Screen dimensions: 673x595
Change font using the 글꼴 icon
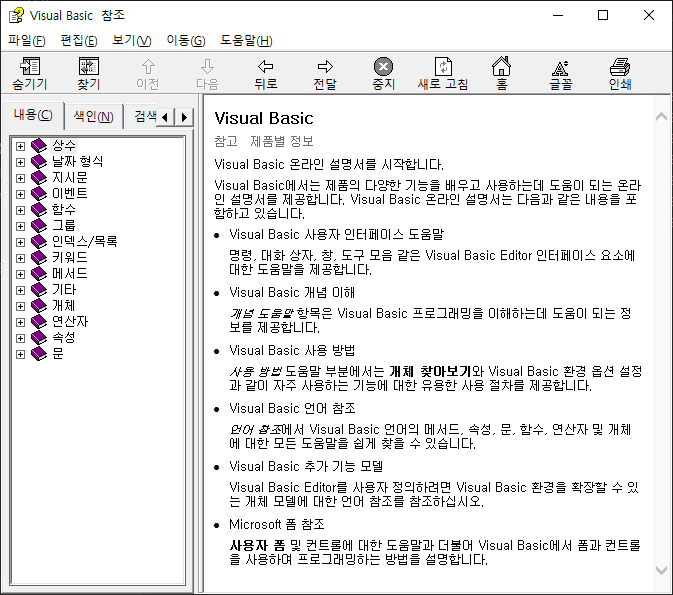tap(561, 67)
